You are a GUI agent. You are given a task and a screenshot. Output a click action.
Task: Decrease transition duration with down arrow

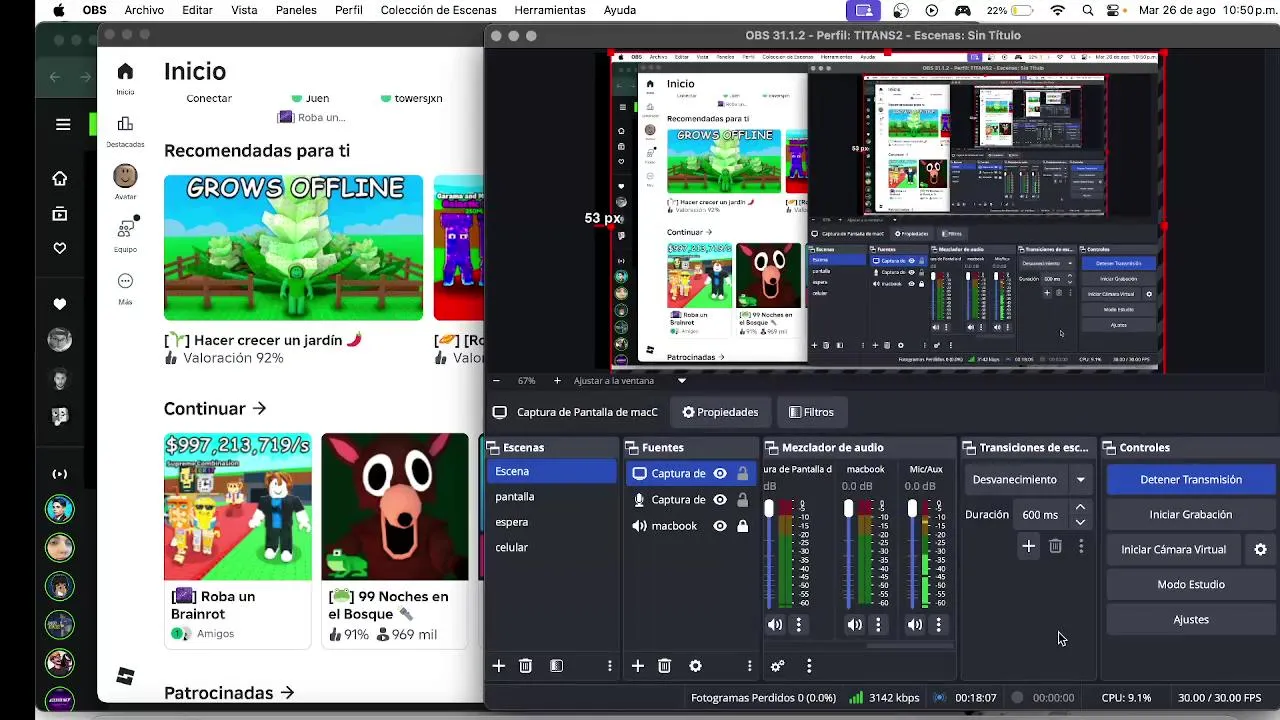pyautogui.click(x=1080, y=522)
